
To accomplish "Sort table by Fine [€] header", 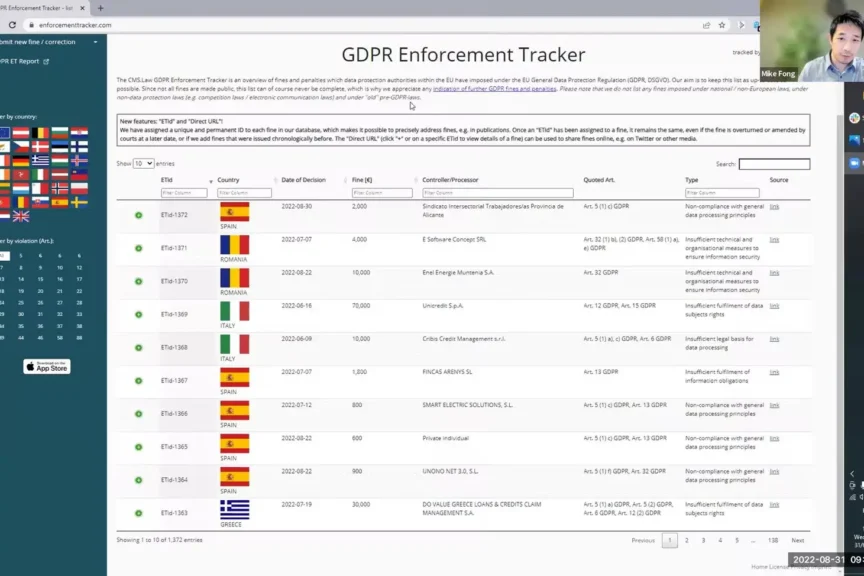I will (x=362, y=180).
